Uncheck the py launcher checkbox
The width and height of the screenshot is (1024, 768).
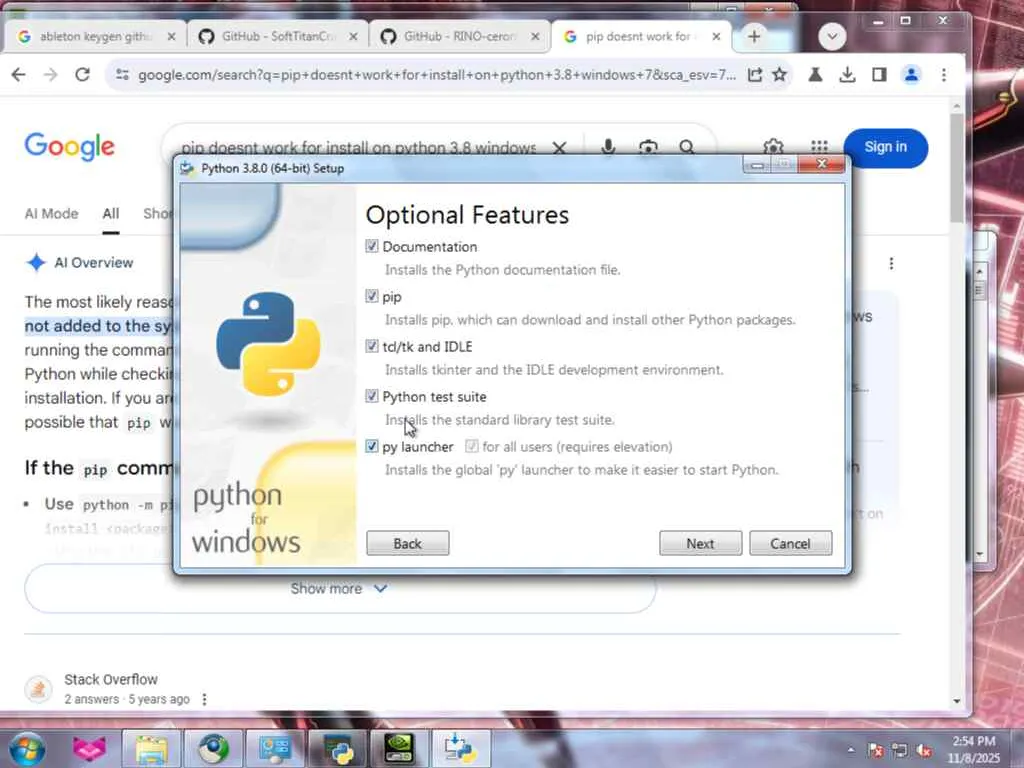372,446
